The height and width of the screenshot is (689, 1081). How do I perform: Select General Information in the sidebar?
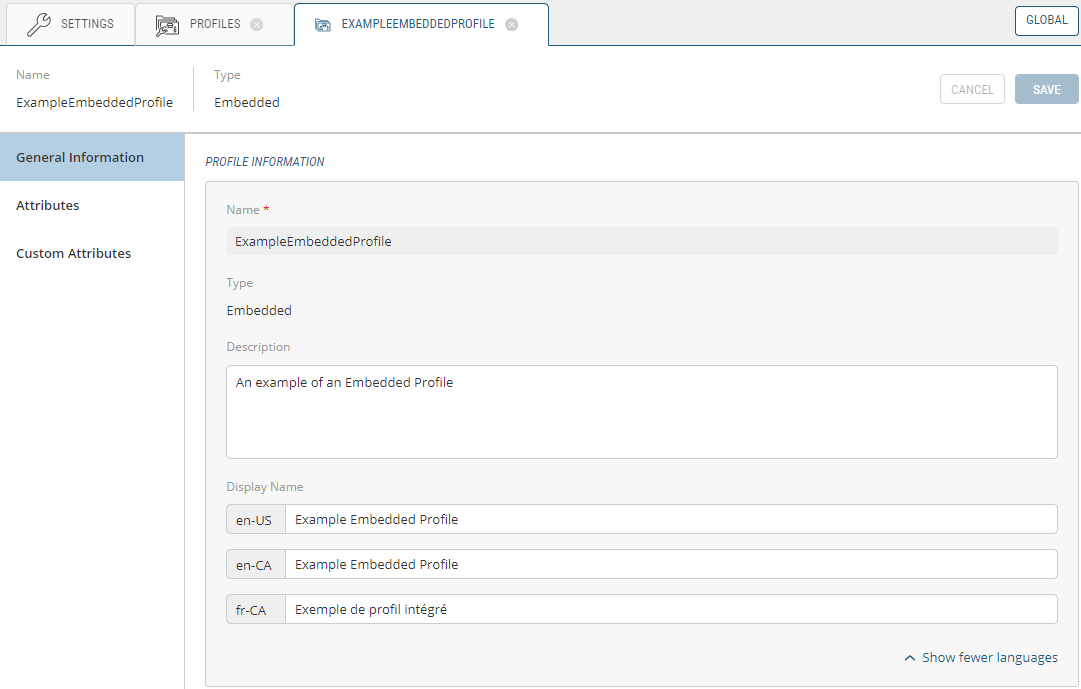(80, 158)
